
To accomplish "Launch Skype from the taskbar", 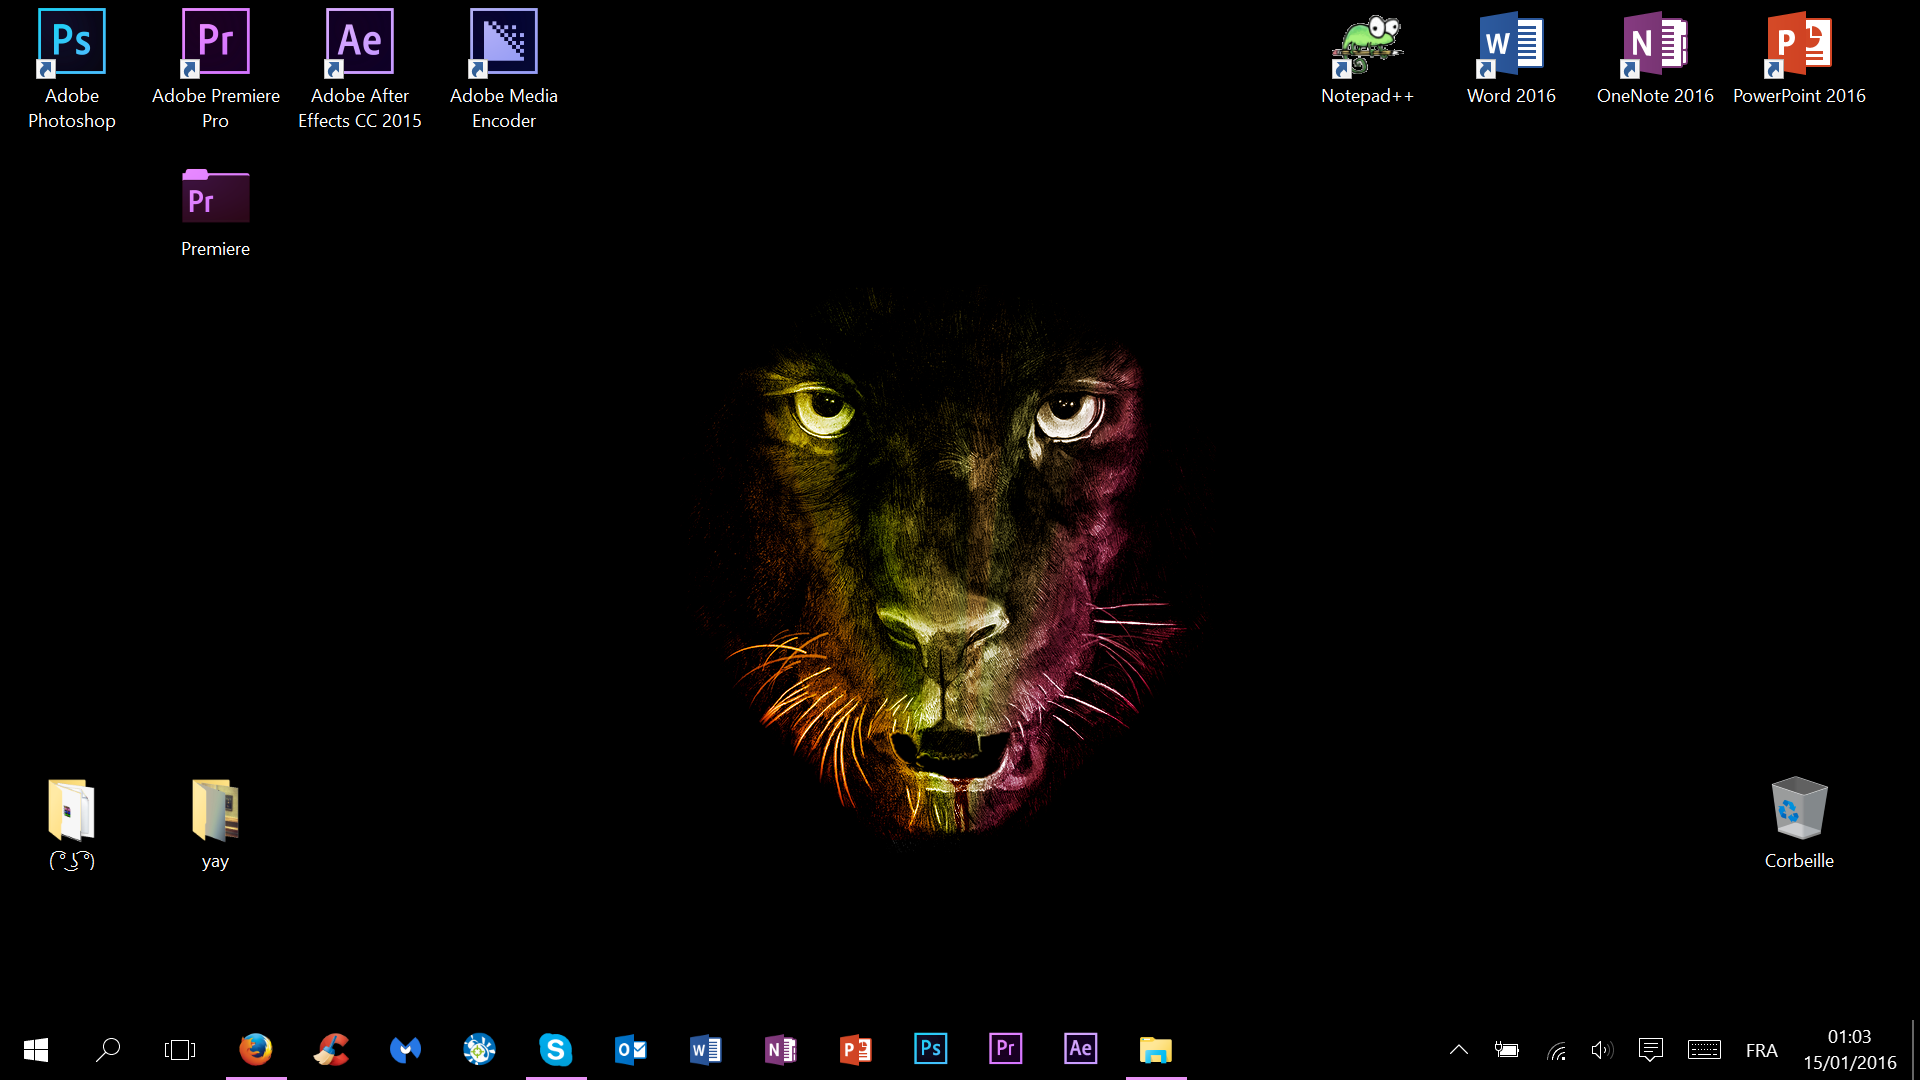I will click(x=556, y=1049).
